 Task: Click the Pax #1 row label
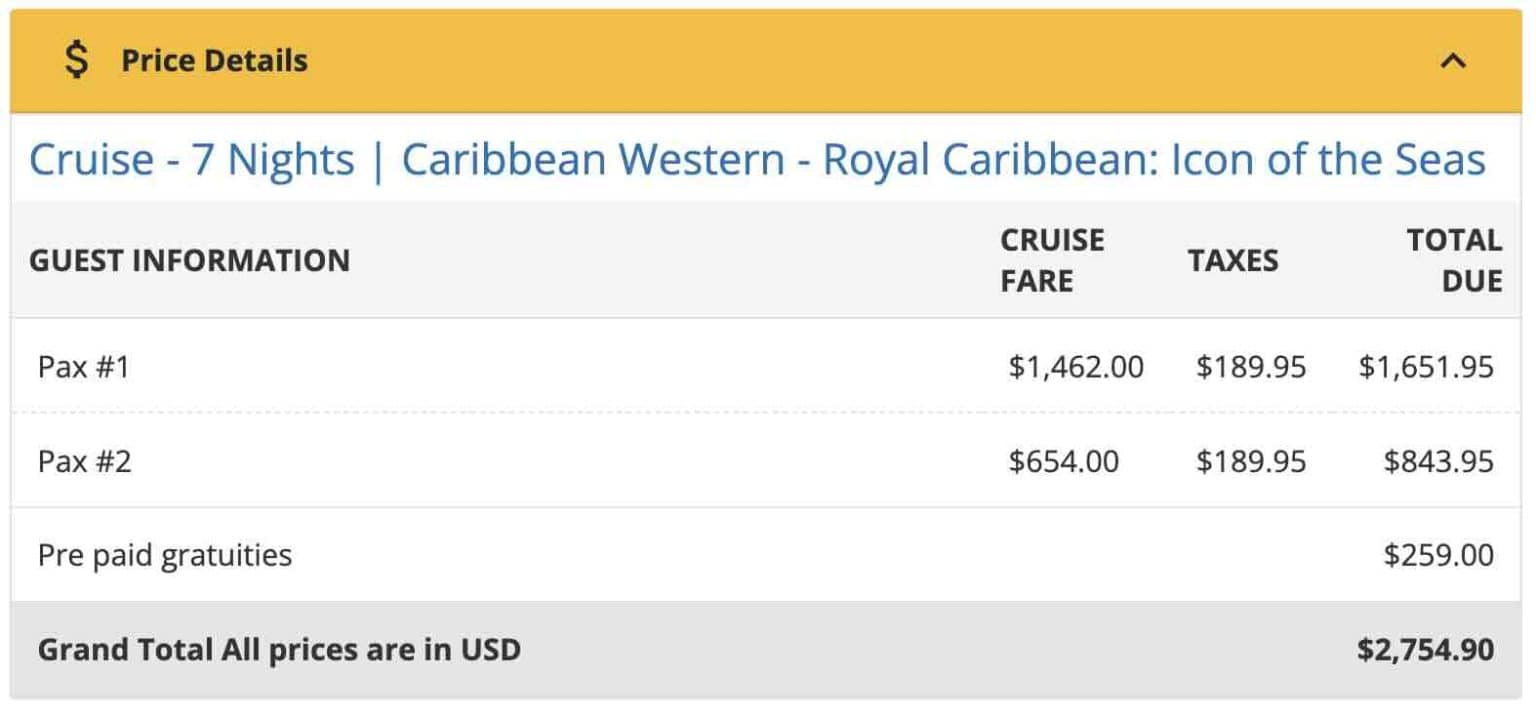84,367
